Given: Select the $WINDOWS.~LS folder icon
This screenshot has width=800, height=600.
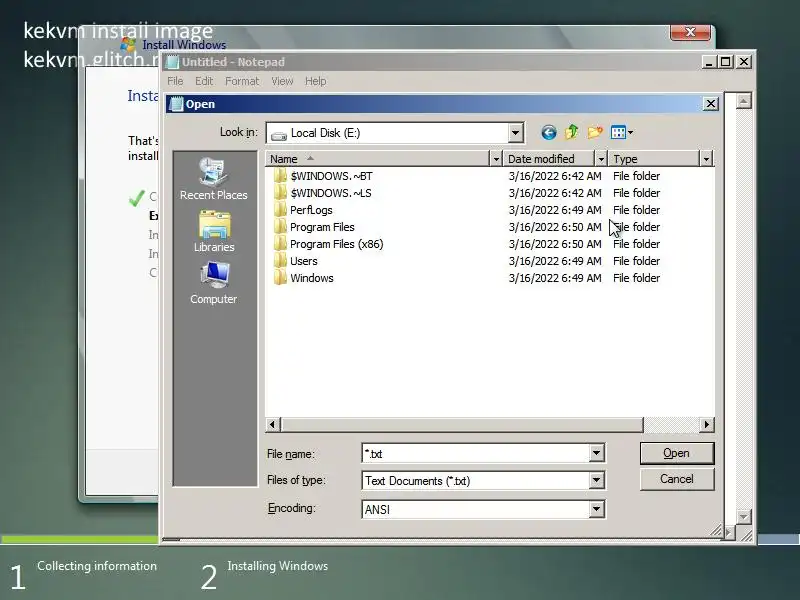Looking at the screenshot, I should pyautogui.click(x=280, y=193).
